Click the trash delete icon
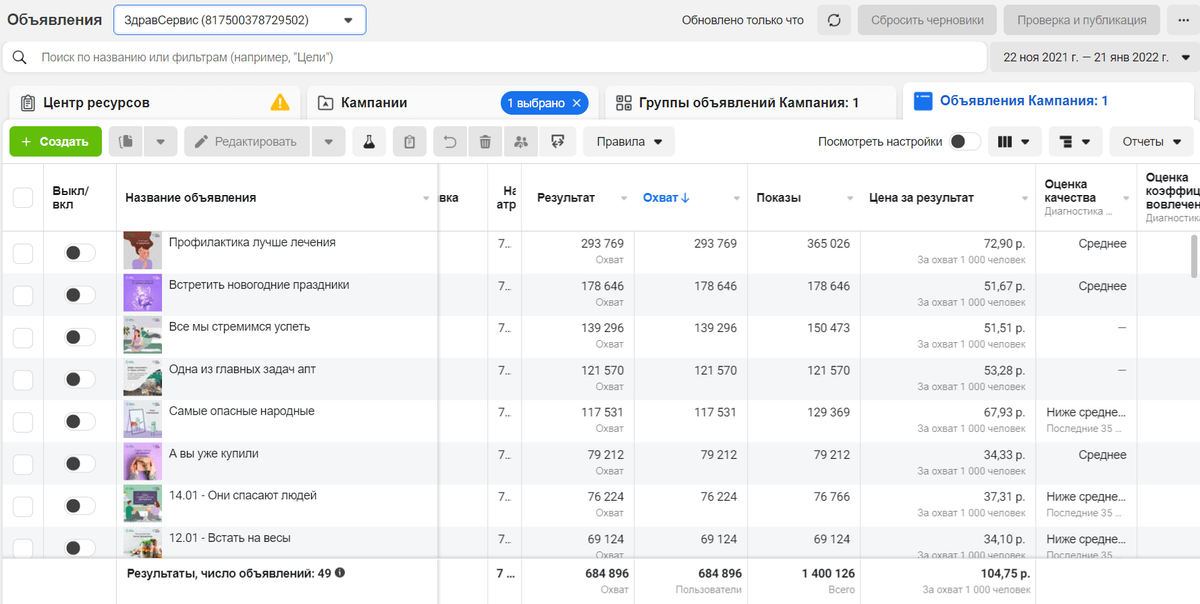Viewport: 1200px width, 604px height. point(485,142)
